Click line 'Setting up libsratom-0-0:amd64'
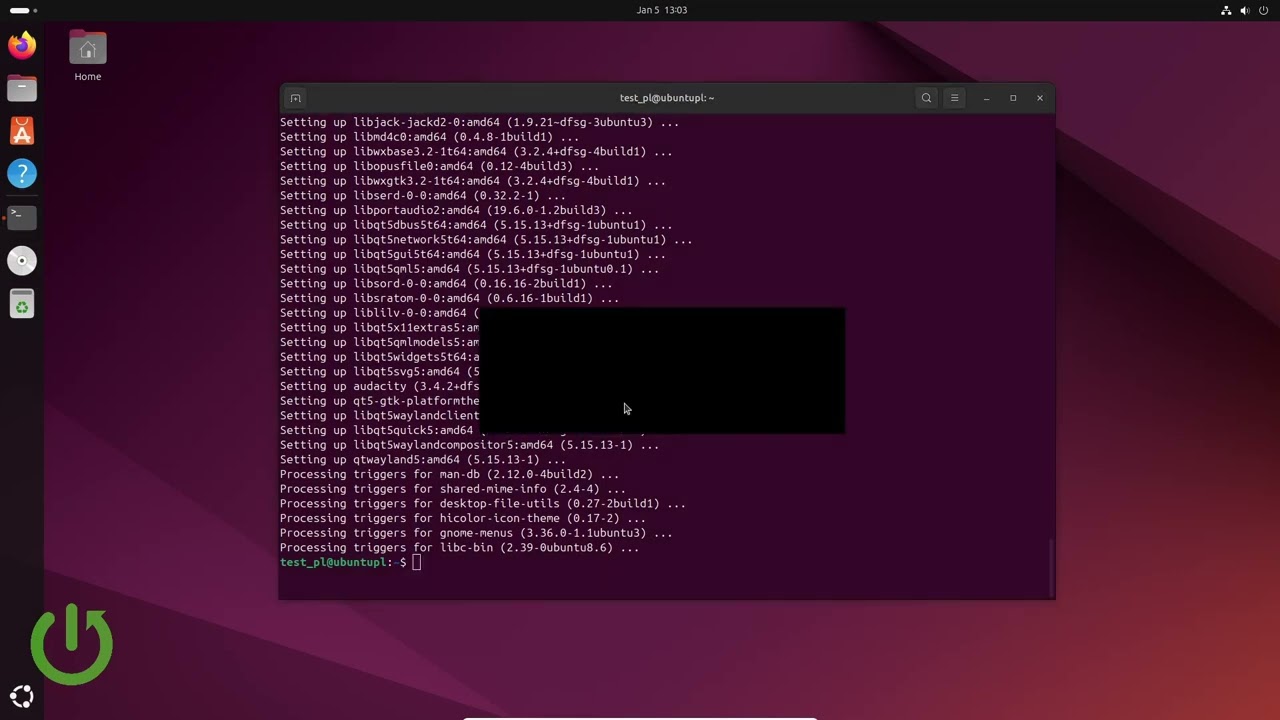The image size is (1280, 720). click(450, 298)
